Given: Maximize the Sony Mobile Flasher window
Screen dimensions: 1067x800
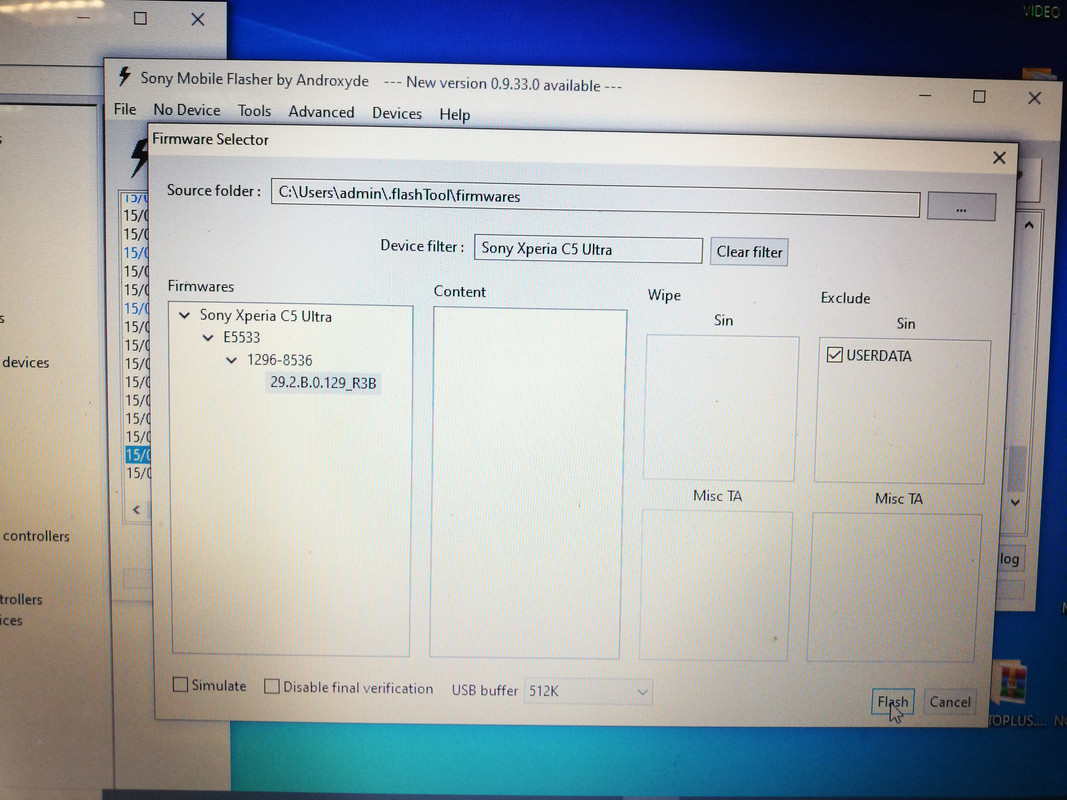Looking at the screenshot, I should 979,97.
